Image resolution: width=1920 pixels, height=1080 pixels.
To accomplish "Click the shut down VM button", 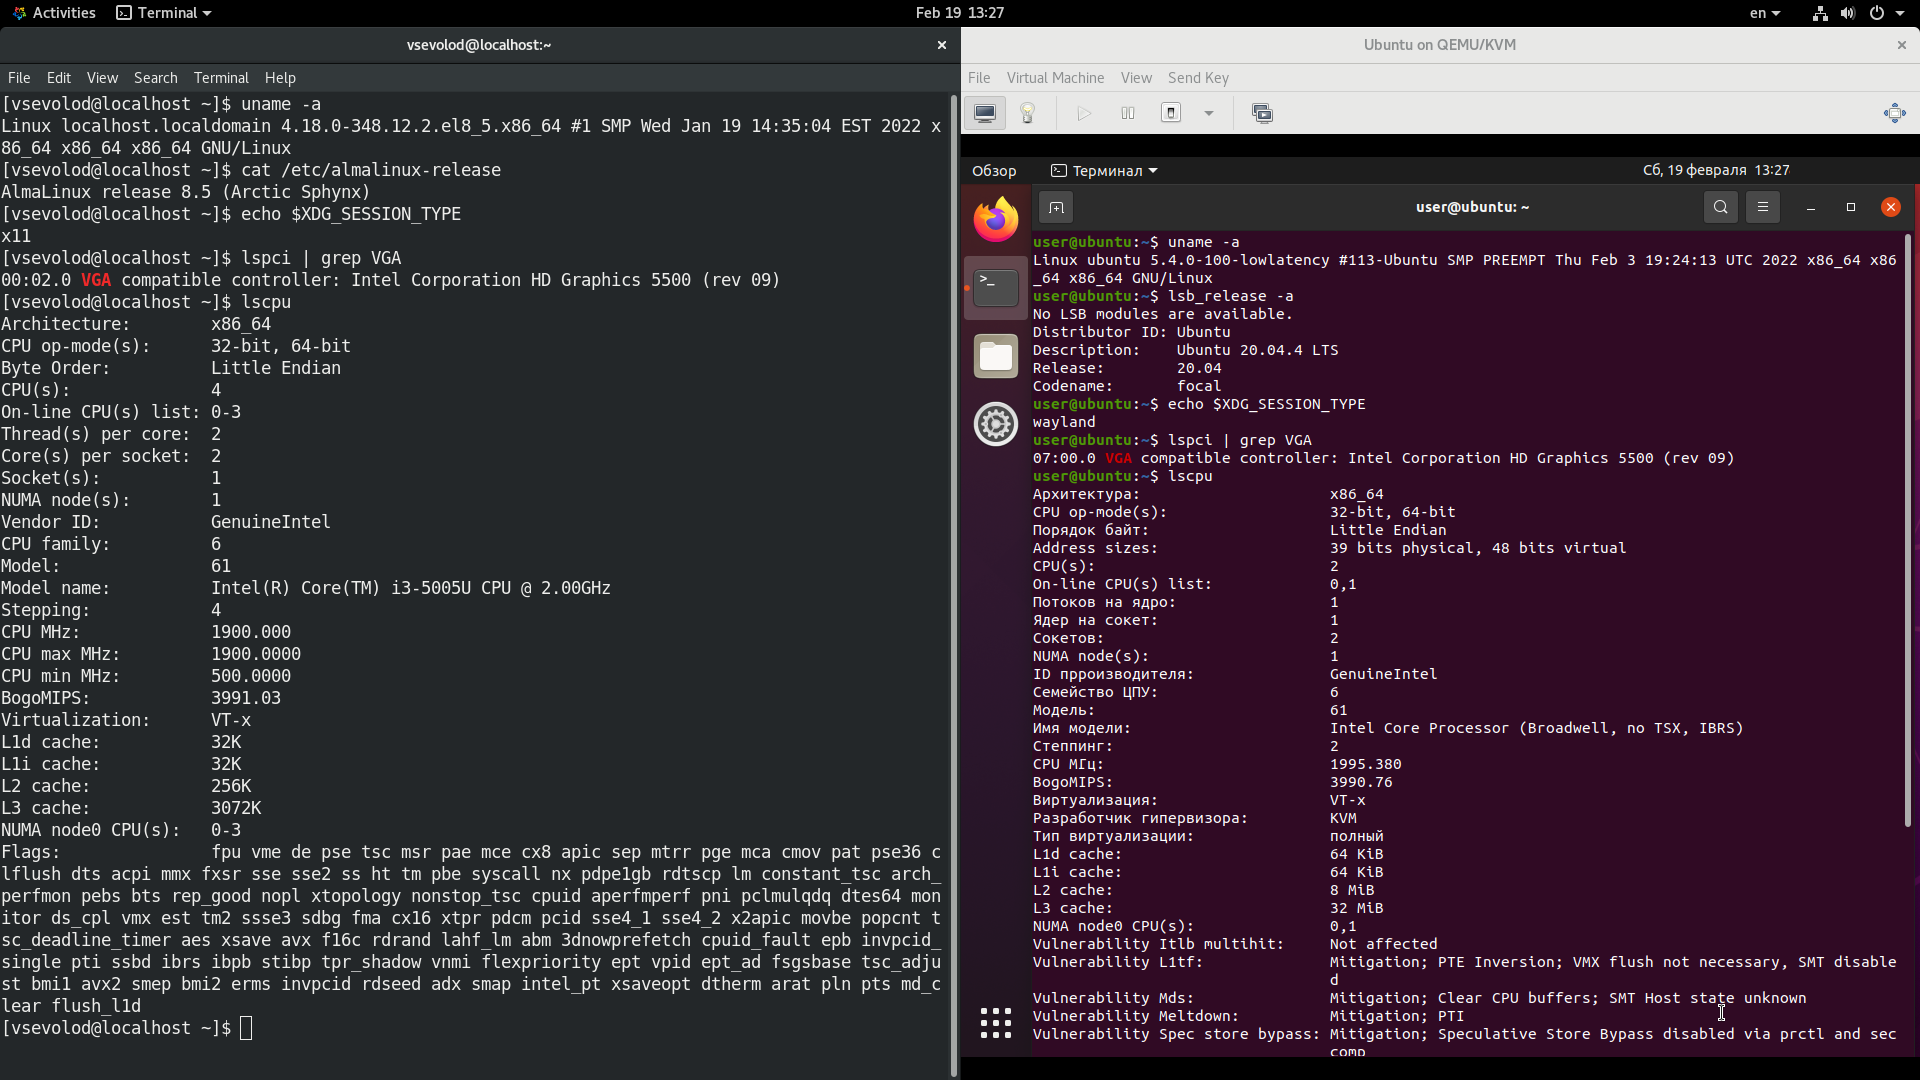I will (1171, 113).
